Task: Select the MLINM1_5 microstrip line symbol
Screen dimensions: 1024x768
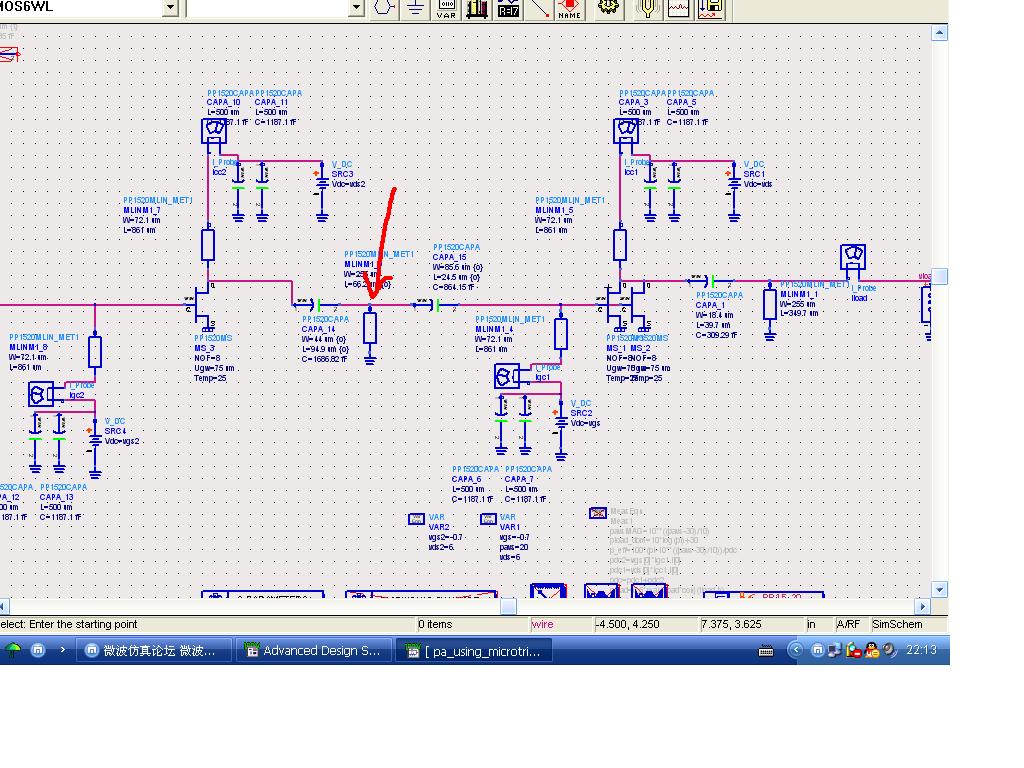Action: point(620,245)
